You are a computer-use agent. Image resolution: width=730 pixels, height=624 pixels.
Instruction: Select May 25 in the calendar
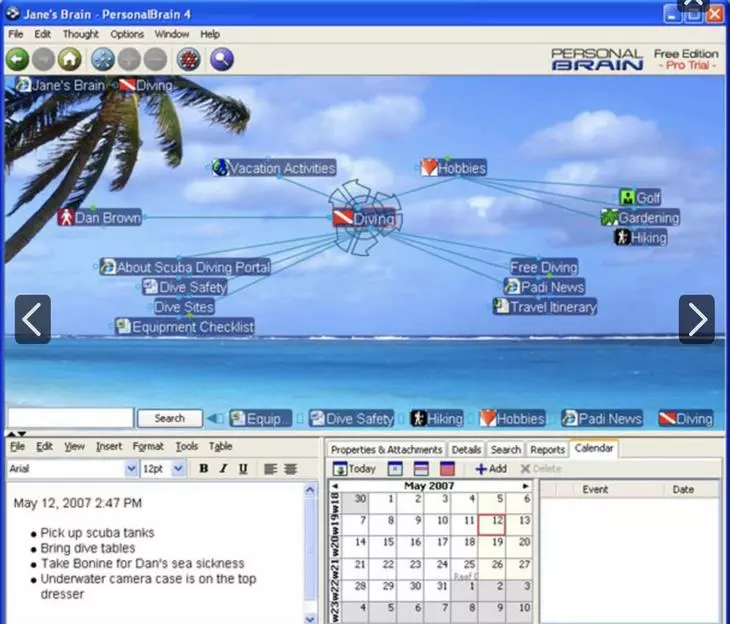pyautogui.click(x=465, y=568)
